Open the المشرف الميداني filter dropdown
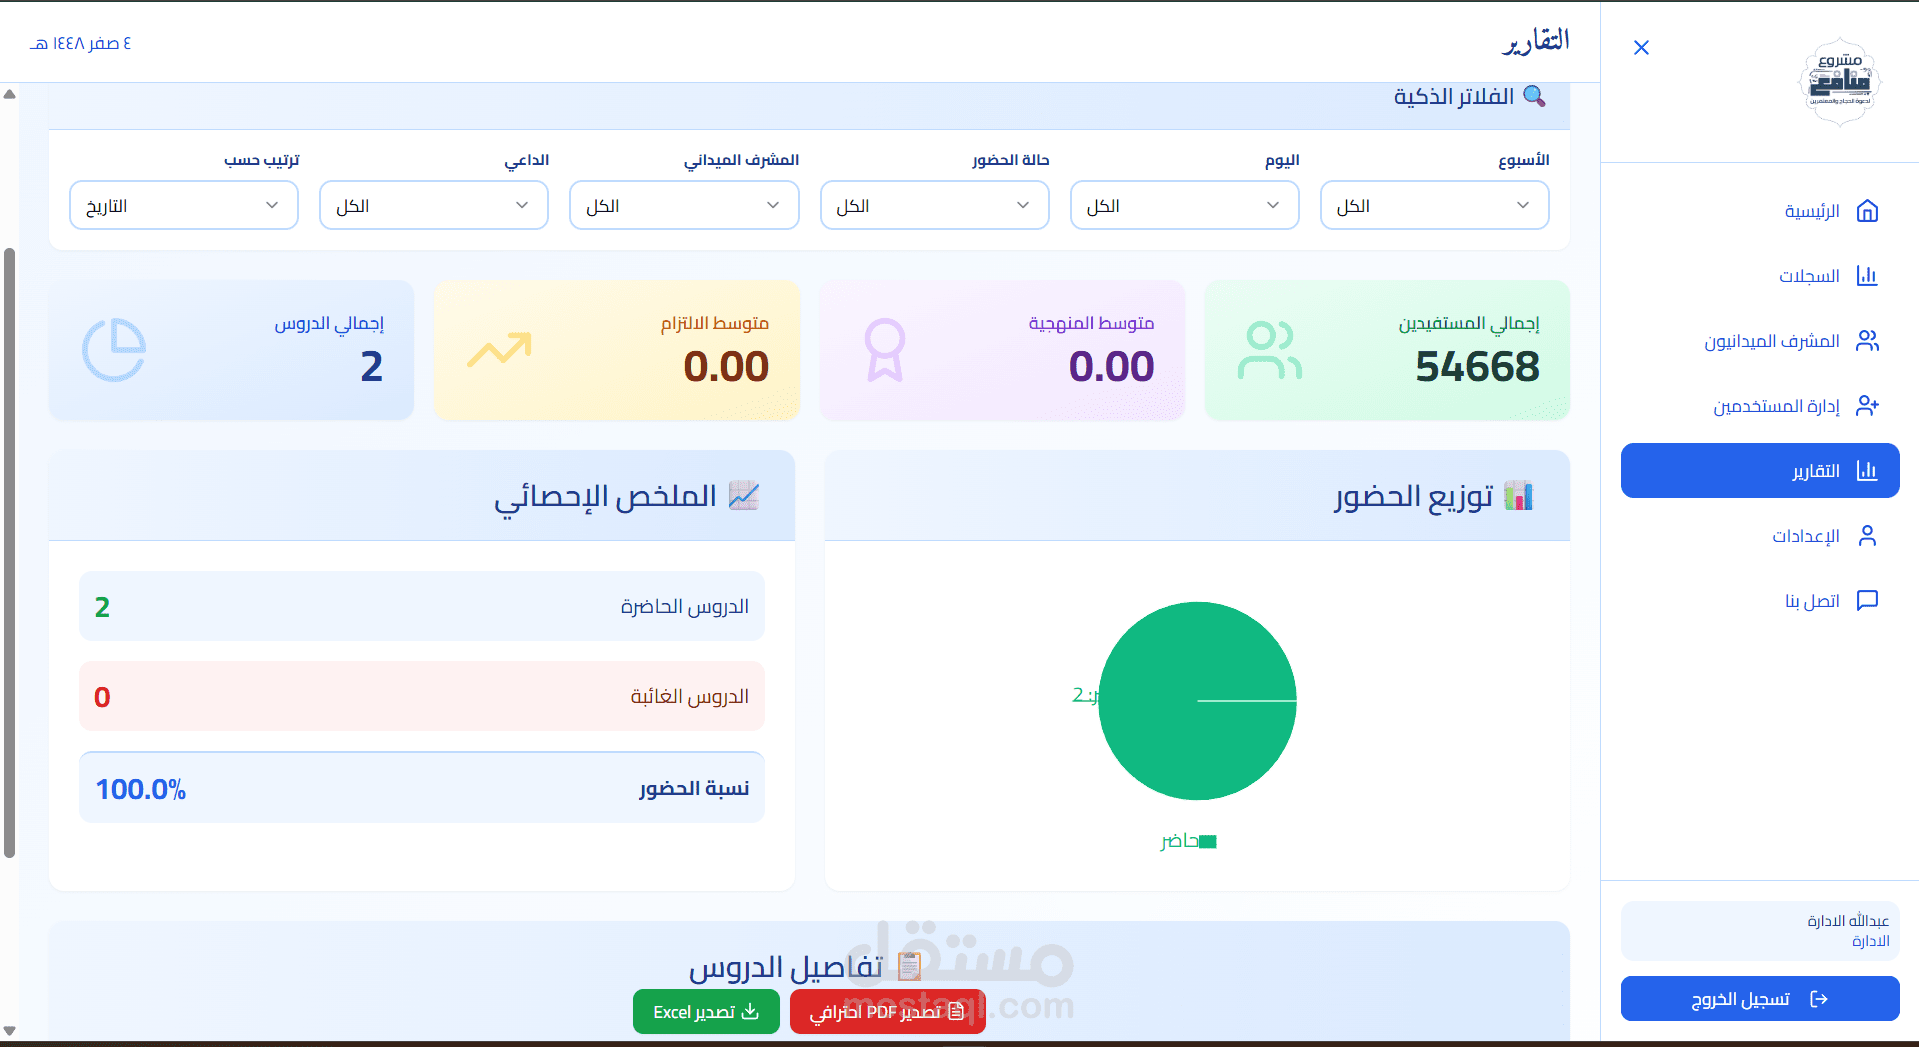The height and width of the screenshot is (1047, 1919). 684,205
